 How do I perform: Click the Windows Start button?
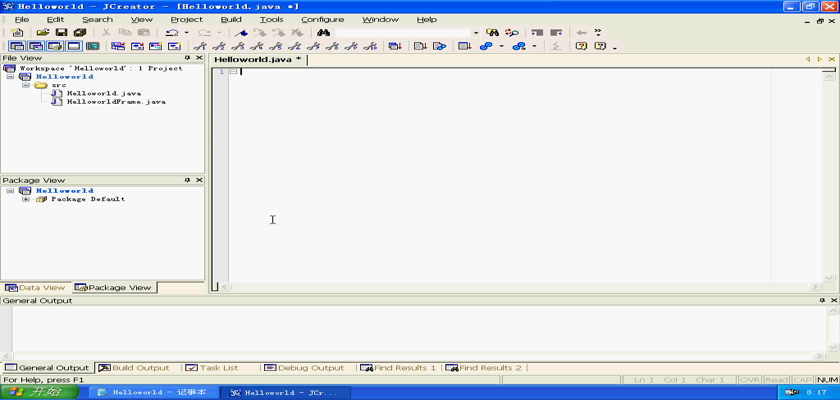39,393
